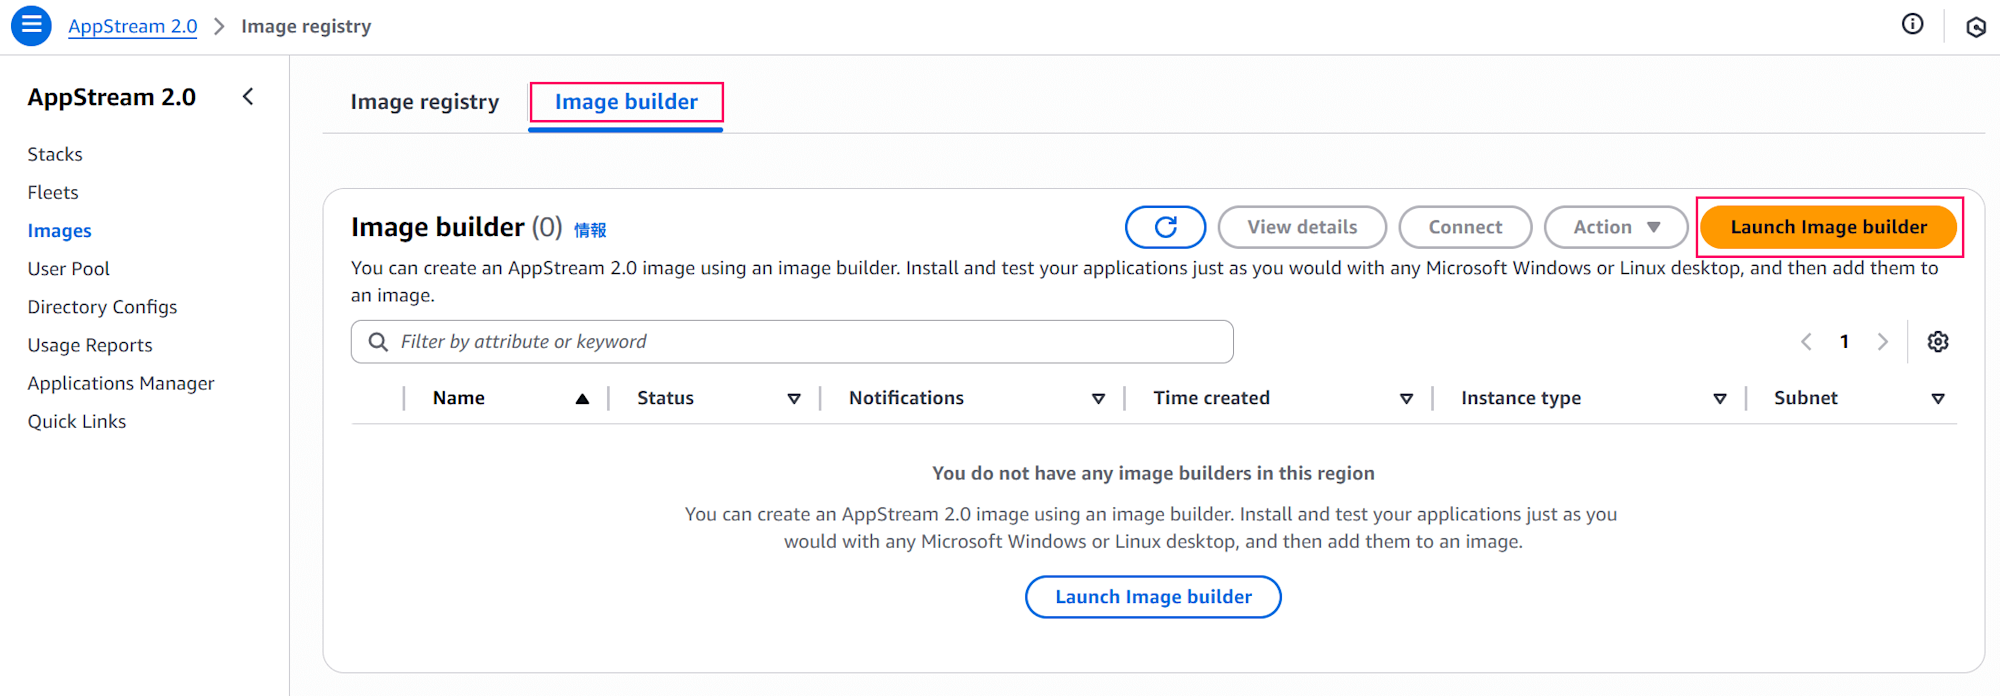Click the AppStream 2.0 sidebar title

pyautogui.click(x=112, y=97)
